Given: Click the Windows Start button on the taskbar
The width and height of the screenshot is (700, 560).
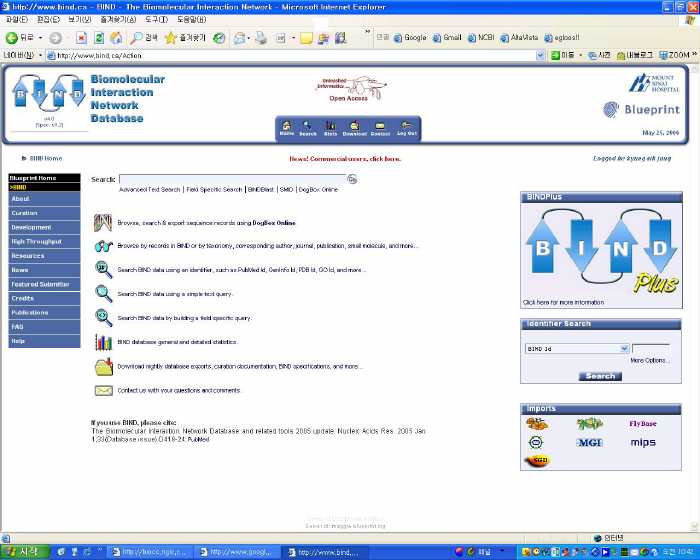Looking at the screenshot, I should tap(22, 551).
